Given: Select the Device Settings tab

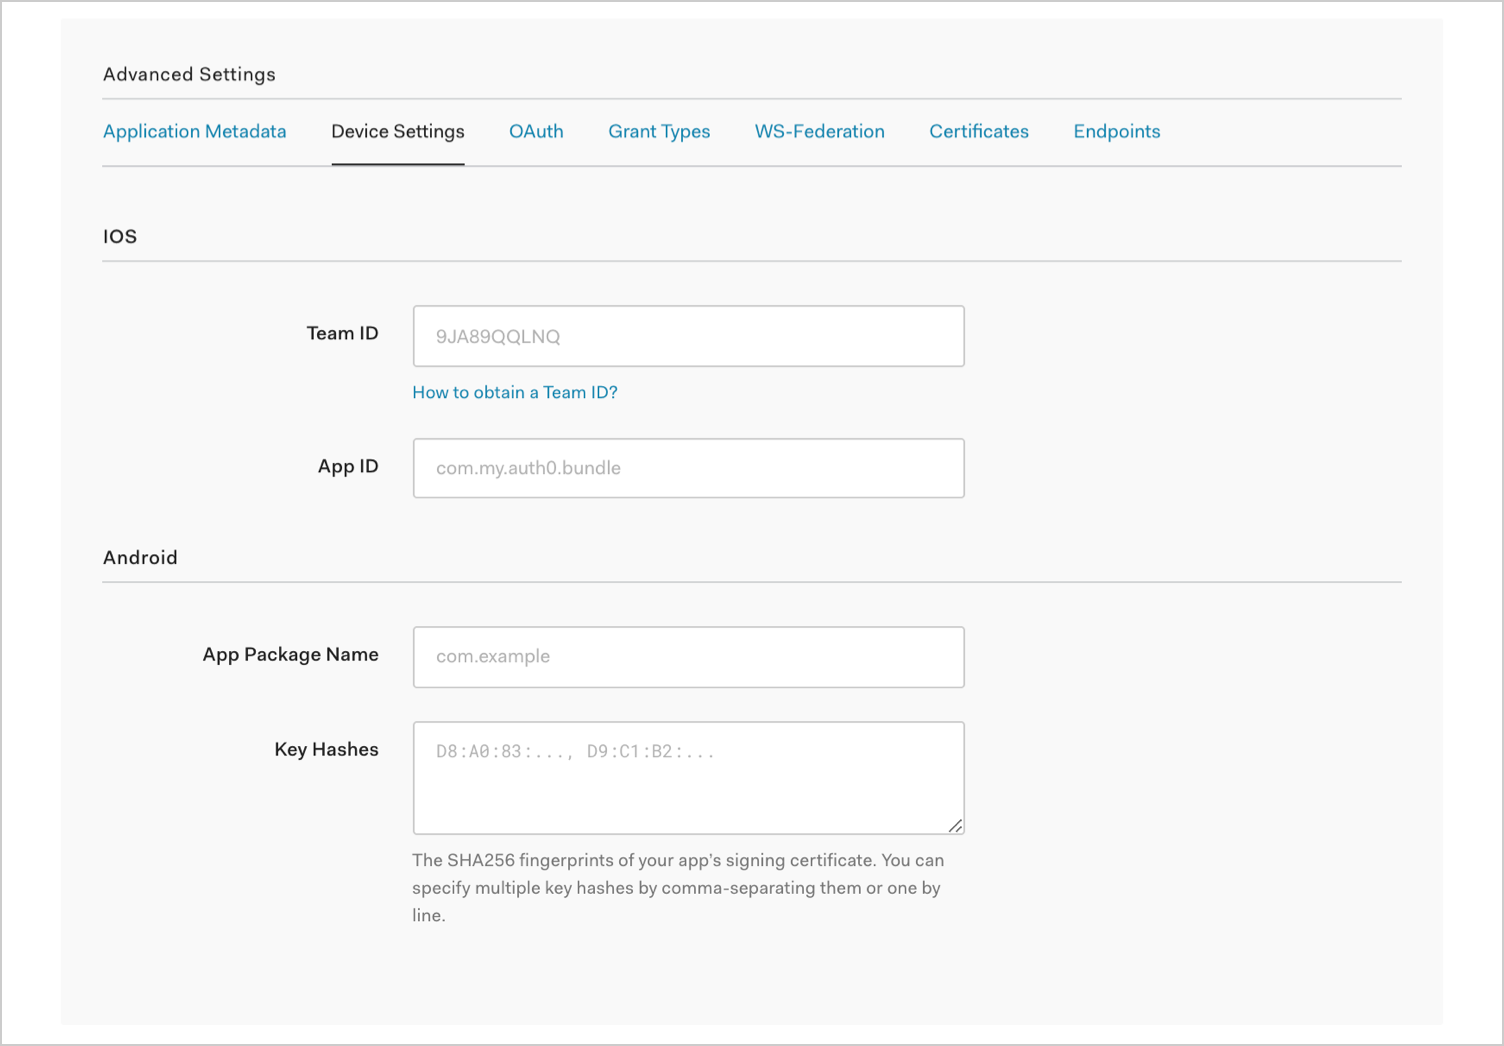Looking at the screenshot, I should [x=398, y=132].
